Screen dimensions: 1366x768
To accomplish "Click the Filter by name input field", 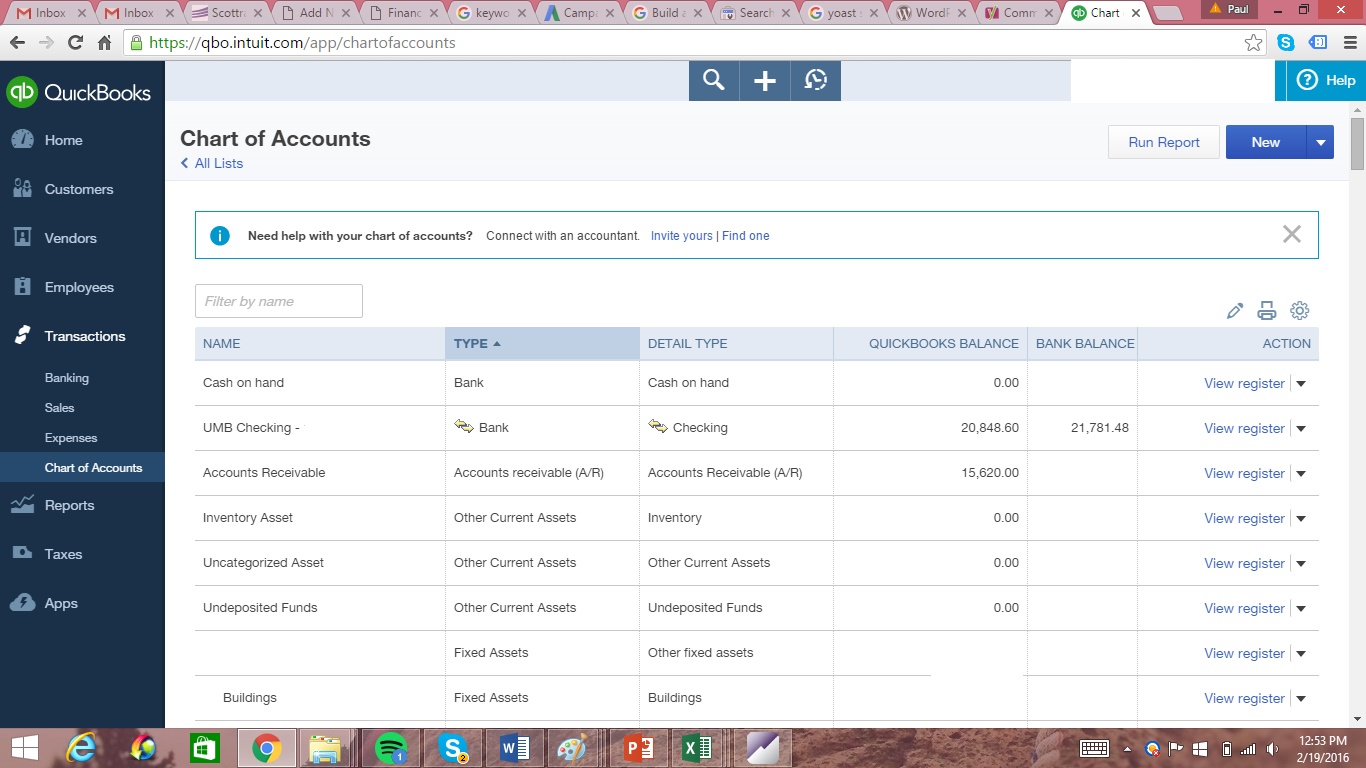I will 278,300.
